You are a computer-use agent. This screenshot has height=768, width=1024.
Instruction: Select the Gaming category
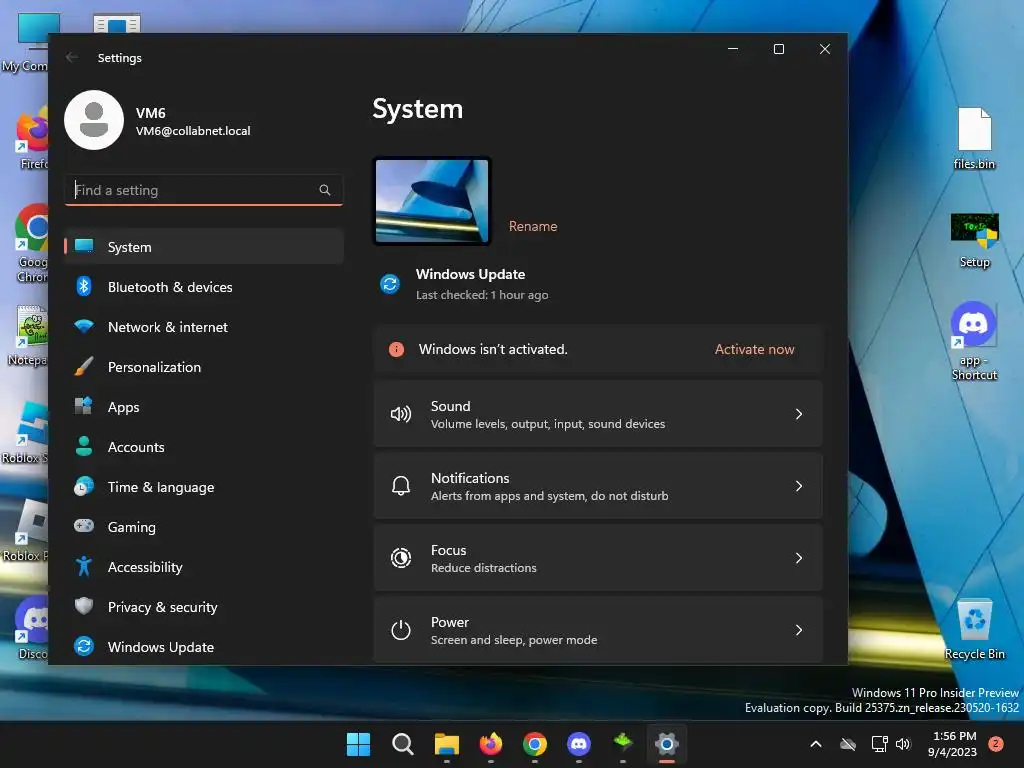(204, 527)
